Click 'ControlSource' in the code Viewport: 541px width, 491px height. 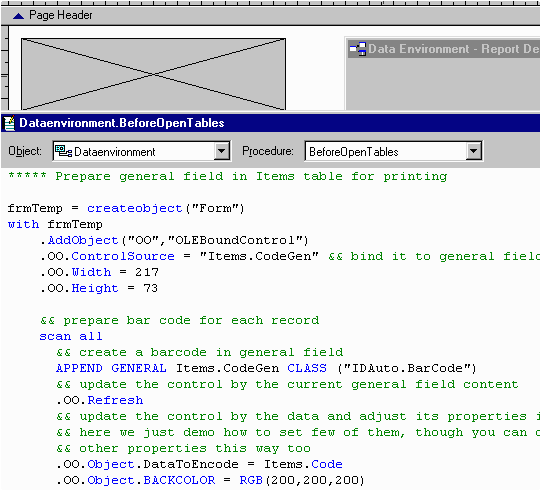pyautogui.click(x=123, y=256)
